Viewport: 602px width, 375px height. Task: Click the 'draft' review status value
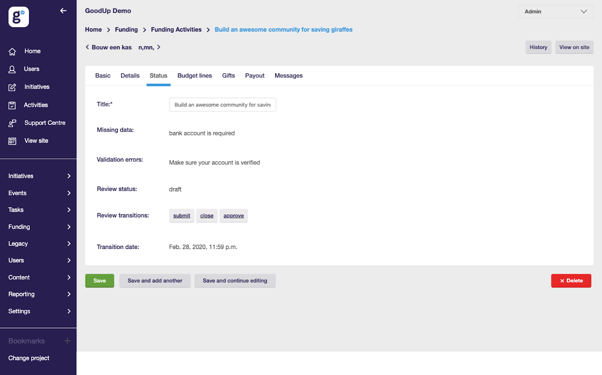click(175, 189)
